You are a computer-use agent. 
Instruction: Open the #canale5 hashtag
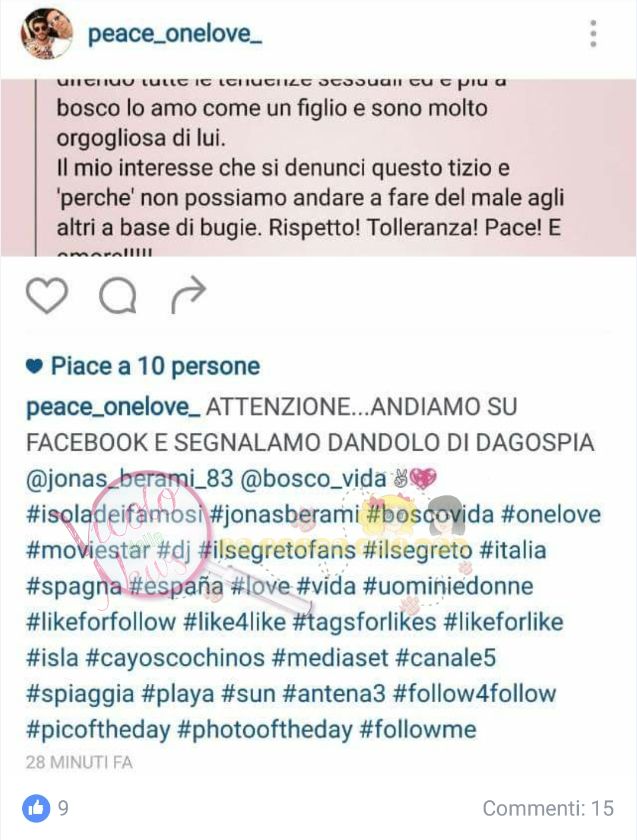tap(446, 657)
